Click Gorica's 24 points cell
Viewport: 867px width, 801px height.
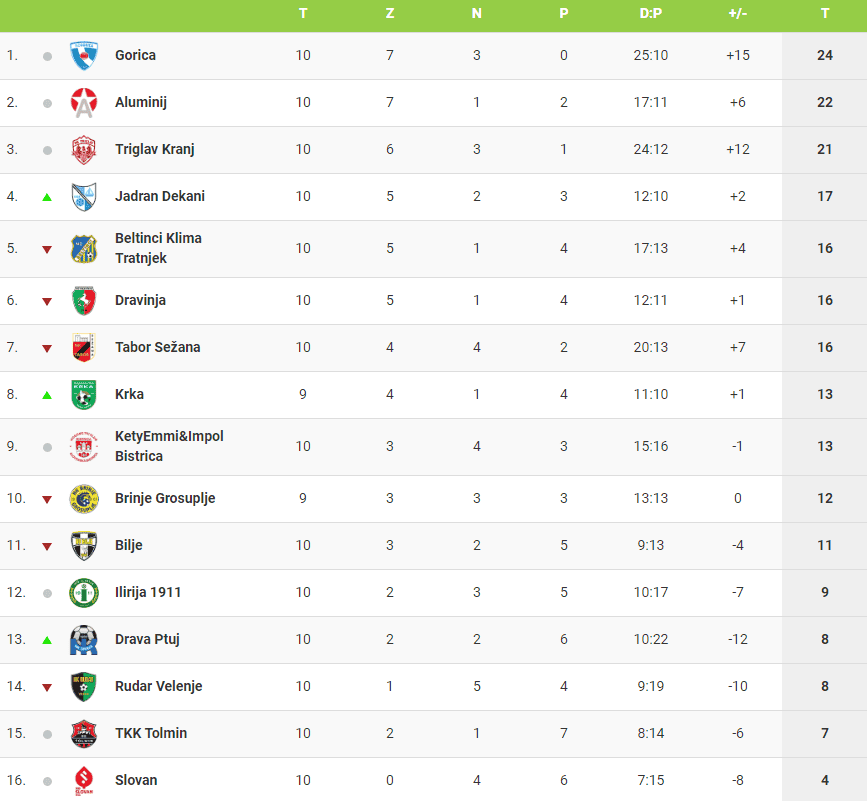824,55
